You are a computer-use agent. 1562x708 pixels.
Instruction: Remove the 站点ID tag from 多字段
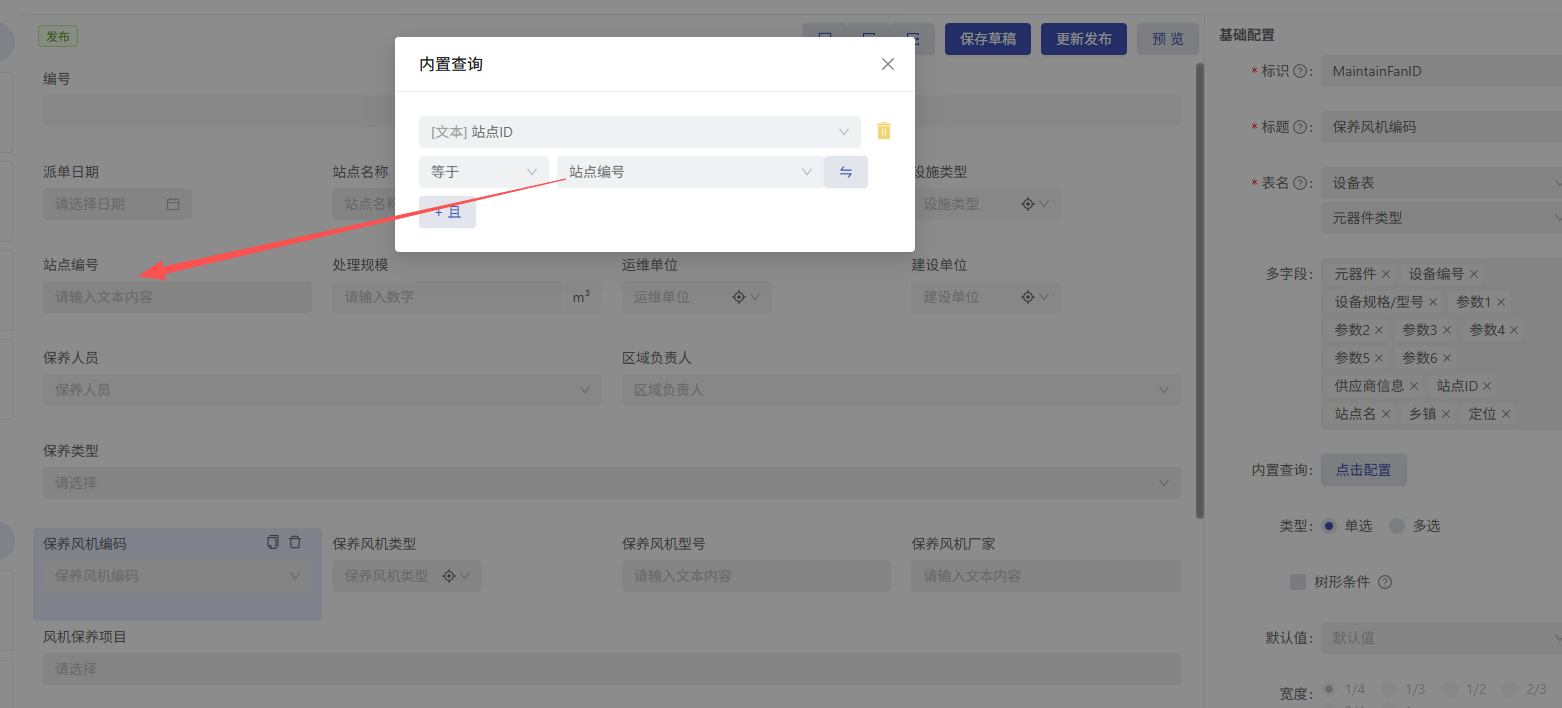1487,386
